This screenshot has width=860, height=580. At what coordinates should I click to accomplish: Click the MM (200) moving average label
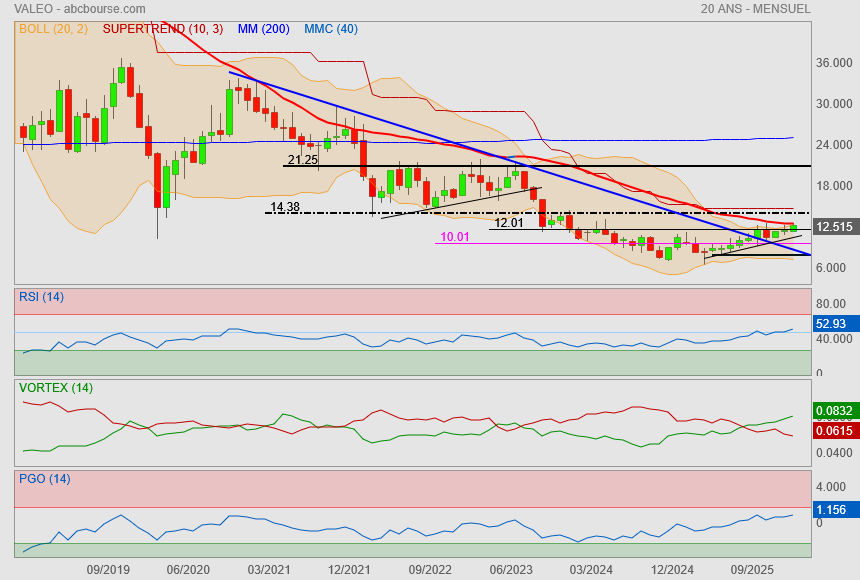(263, 29)
